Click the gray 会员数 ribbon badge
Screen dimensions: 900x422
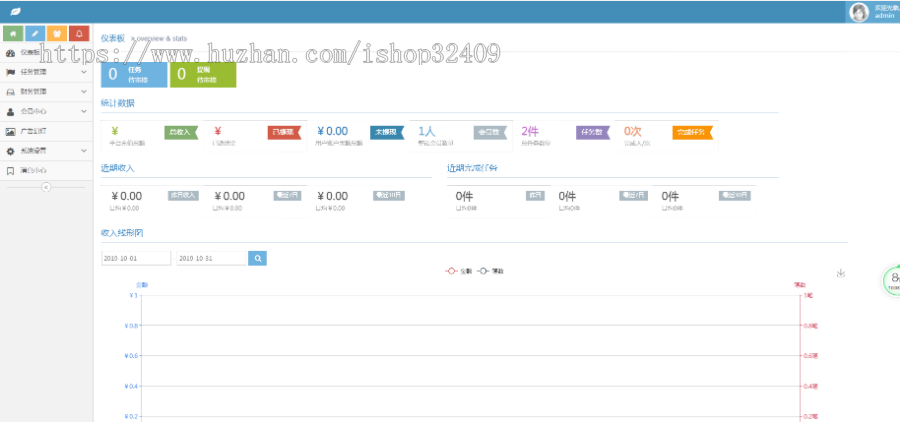pyautogui.click(x=491, y=133)
